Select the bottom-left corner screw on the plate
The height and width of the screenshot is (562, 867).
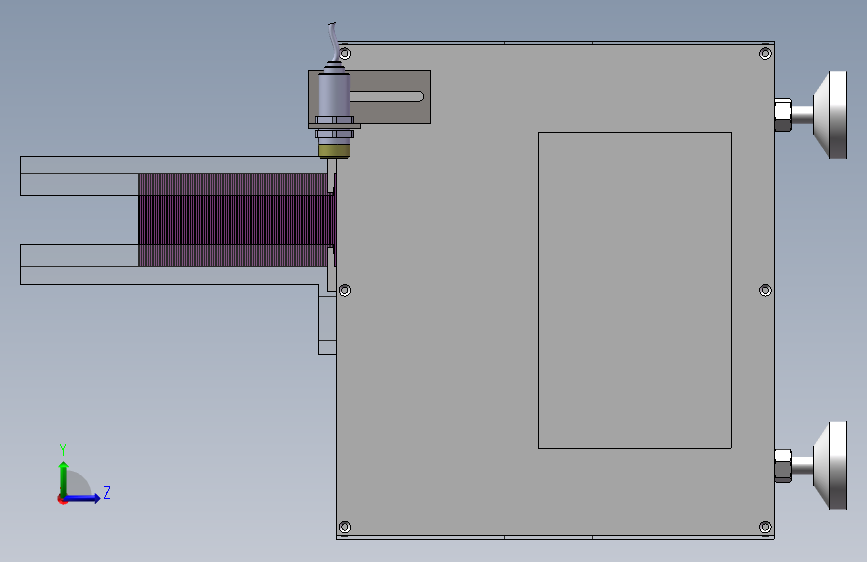coord(344,527)
